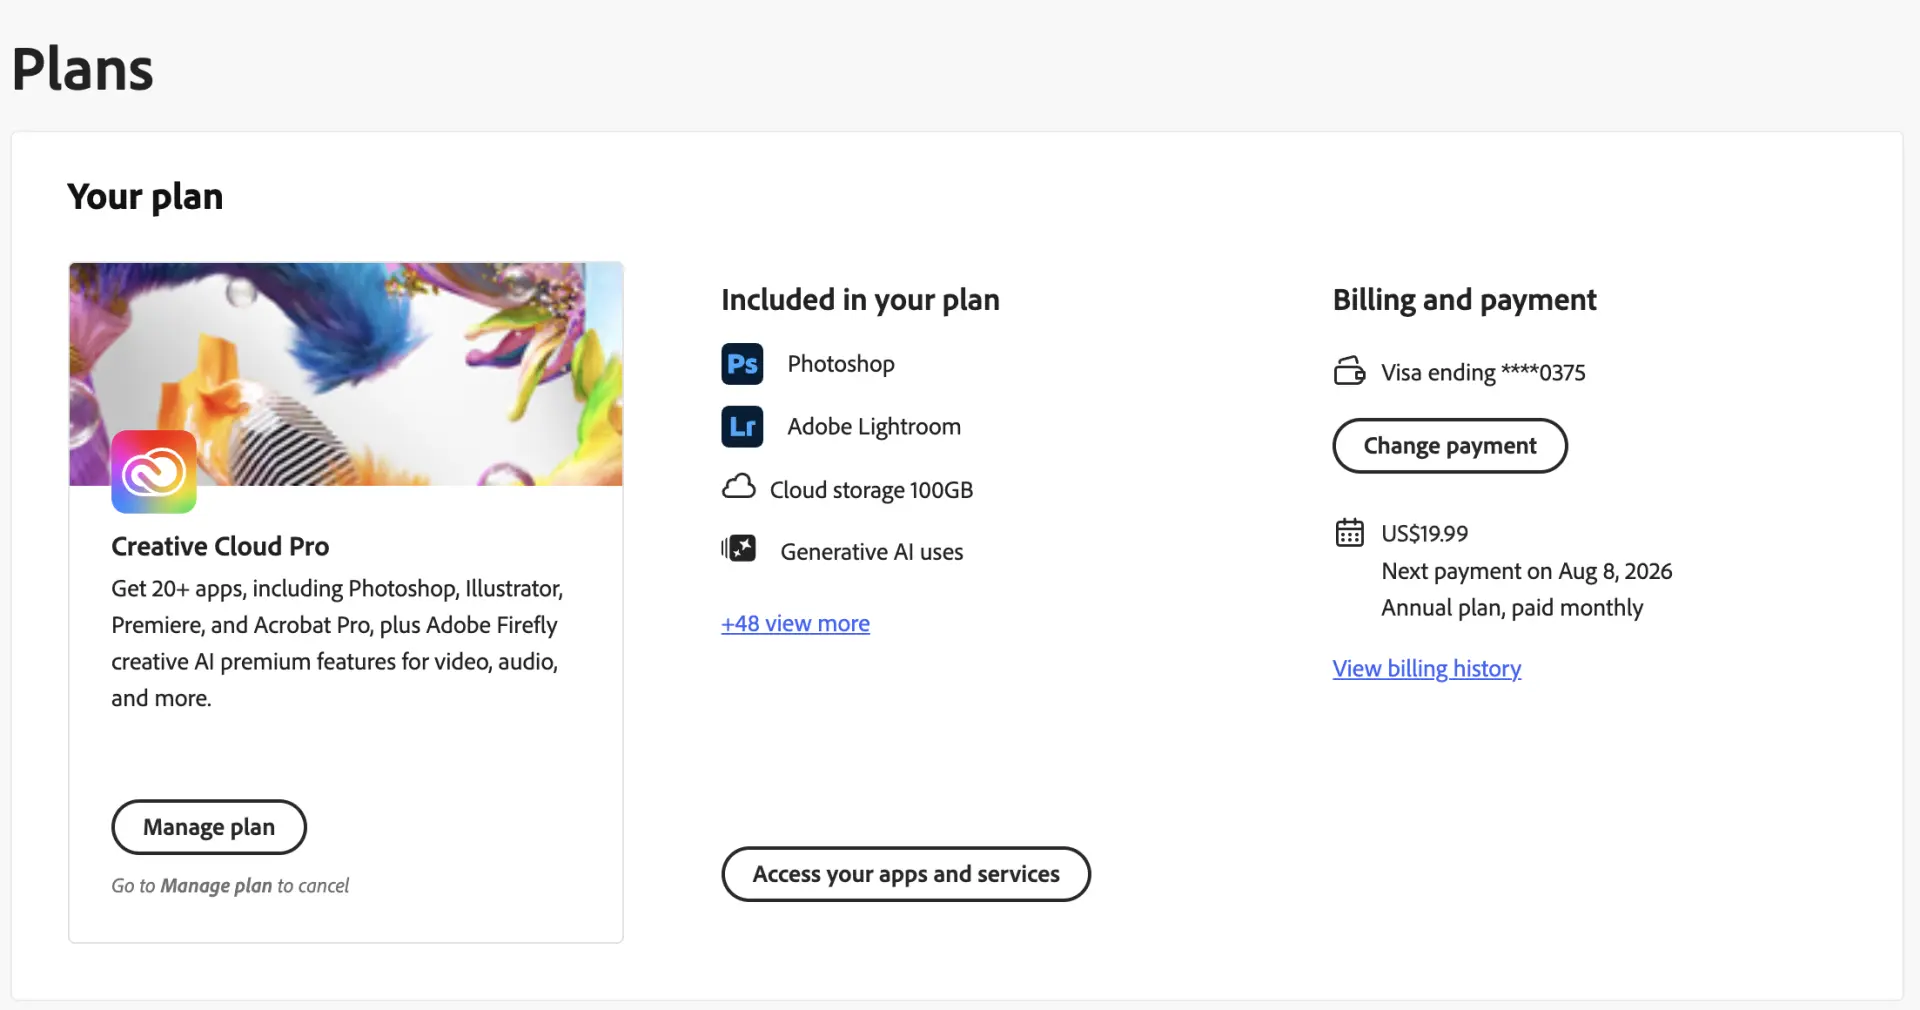Select the Photoshop label text
Viewport: 1920px width, 1010px height.
coord(841,364)
